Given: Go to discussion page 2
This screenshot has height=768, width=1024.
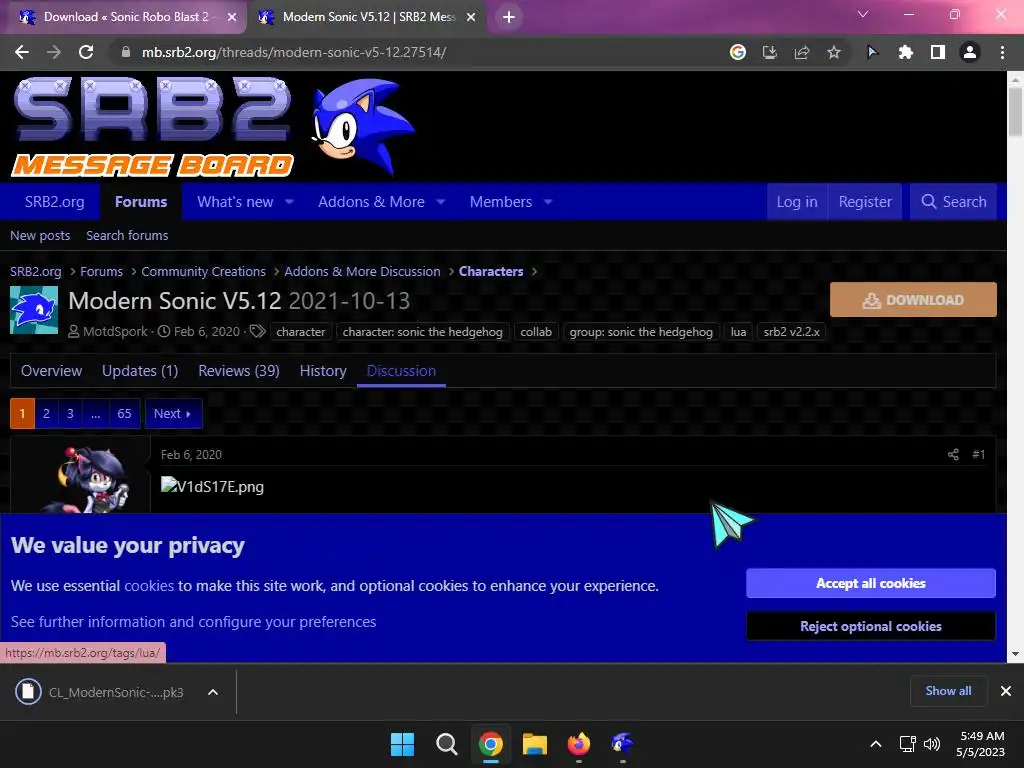Looking at the screenshot, I should [x=46, y=413].
